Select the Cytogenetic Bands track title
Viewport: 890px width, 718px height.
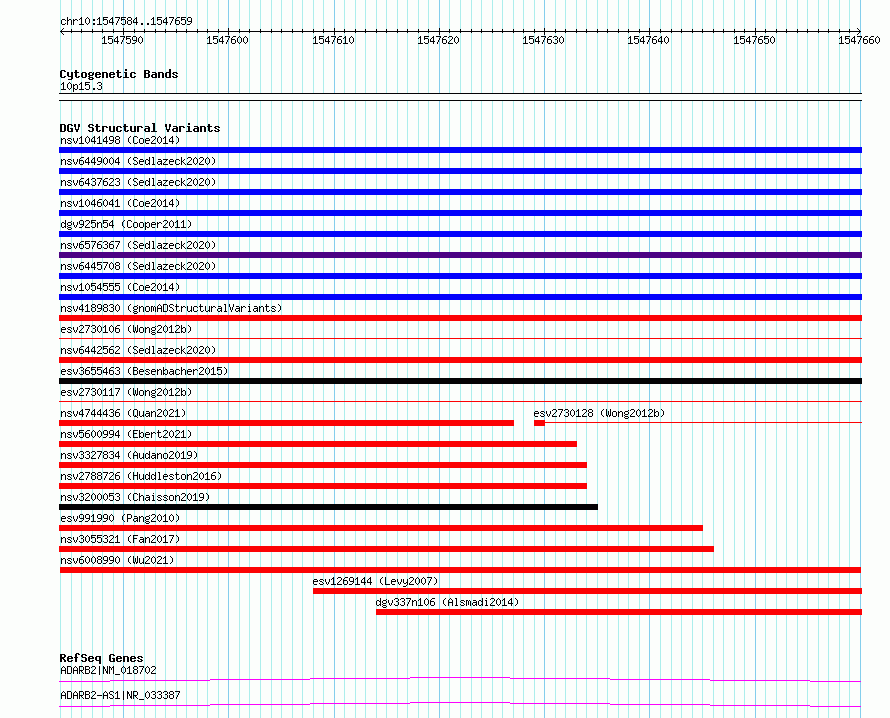119,74
